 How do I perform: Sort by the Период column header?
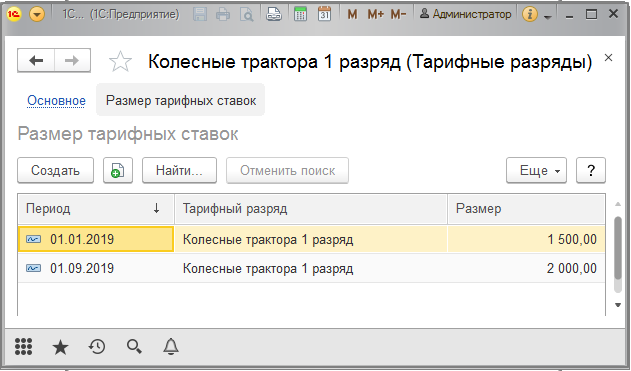point(96,208)
